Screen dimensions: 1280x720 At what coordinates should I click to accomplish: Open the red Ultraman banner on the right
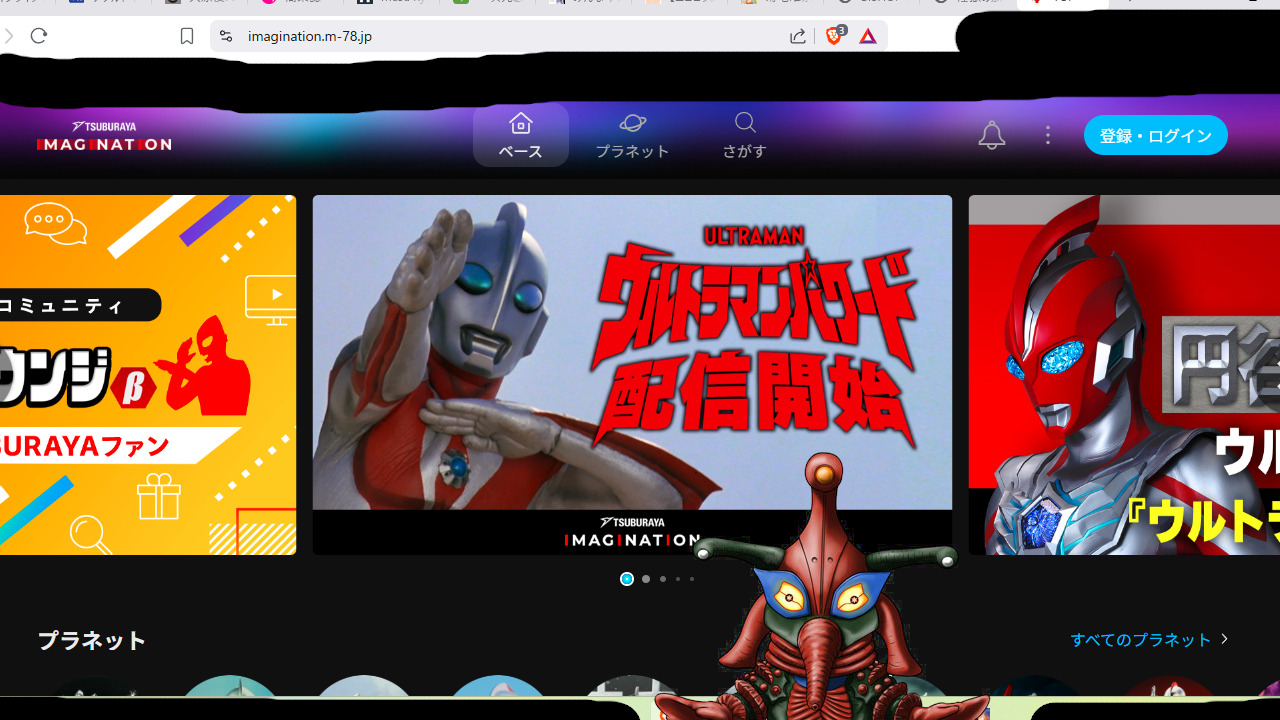(1124, 374)
